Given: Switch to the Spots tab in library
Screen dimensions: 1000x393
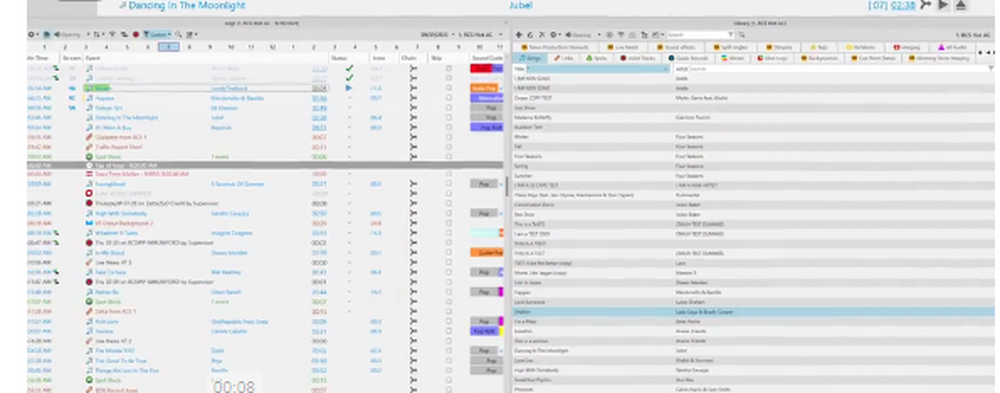Looking at the screenshot, I should tap(597, 58).
